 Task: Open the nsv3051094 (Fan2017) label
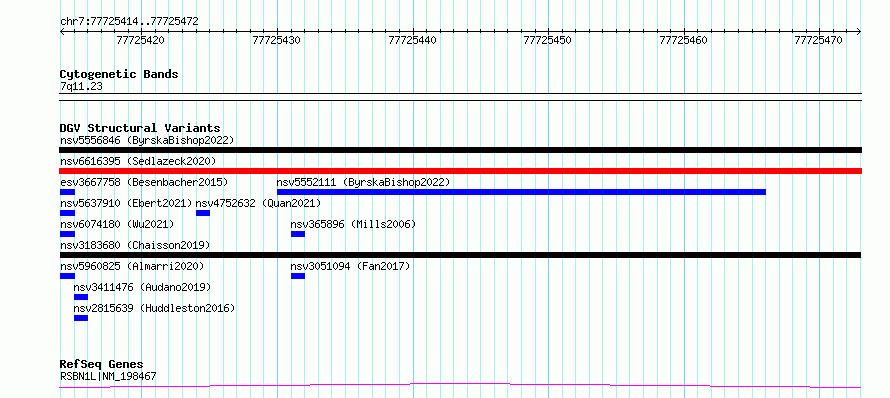350,266
